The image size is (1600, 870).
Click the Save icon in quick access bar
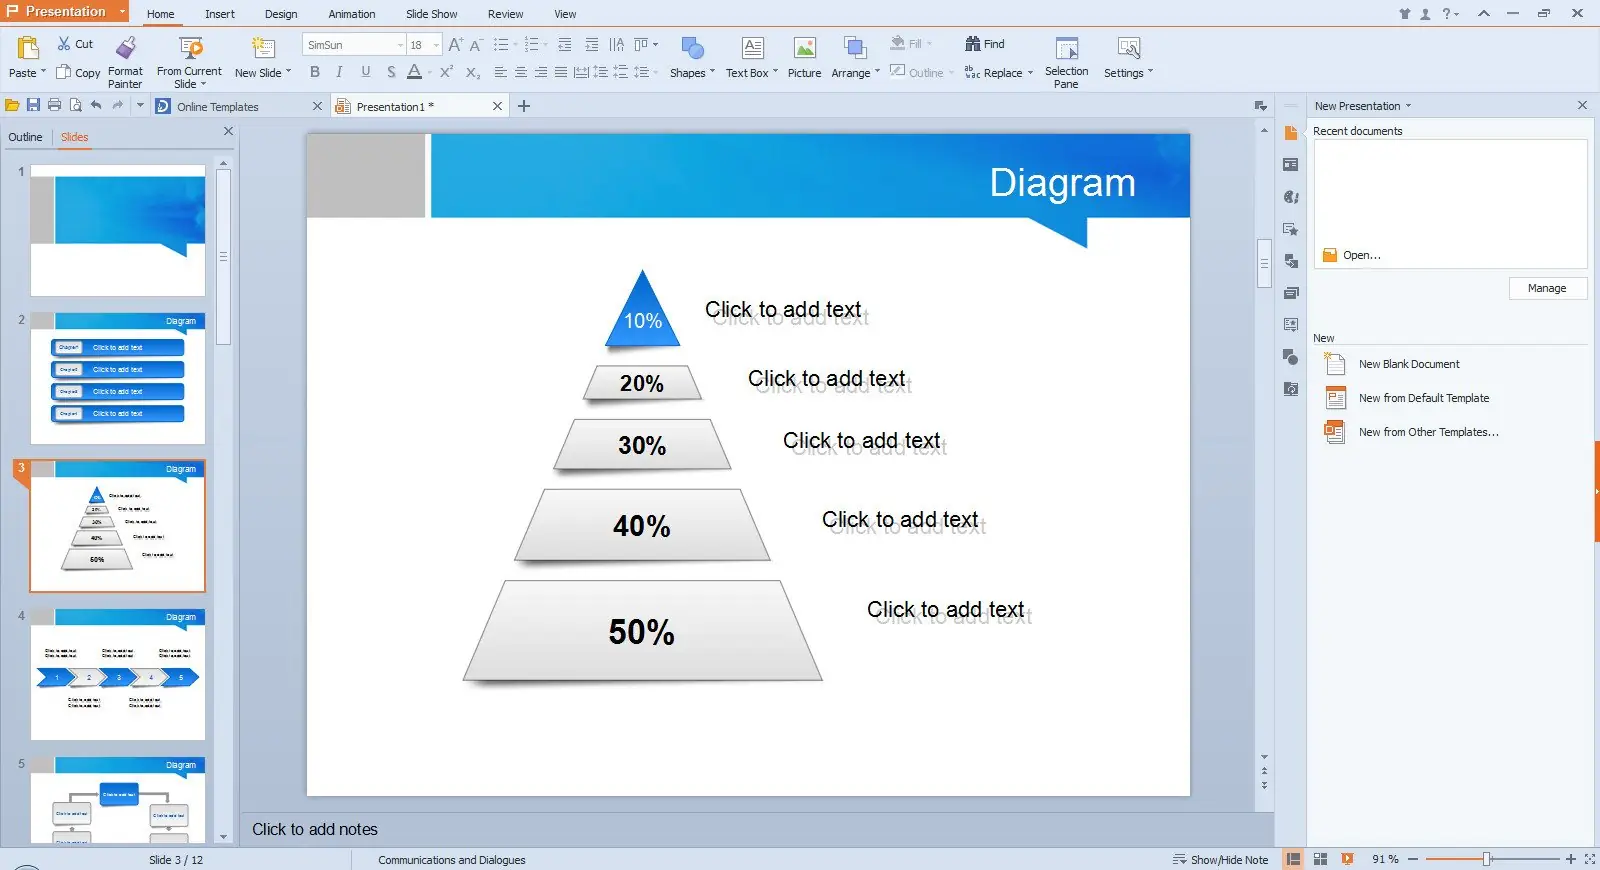coord(33,105)
